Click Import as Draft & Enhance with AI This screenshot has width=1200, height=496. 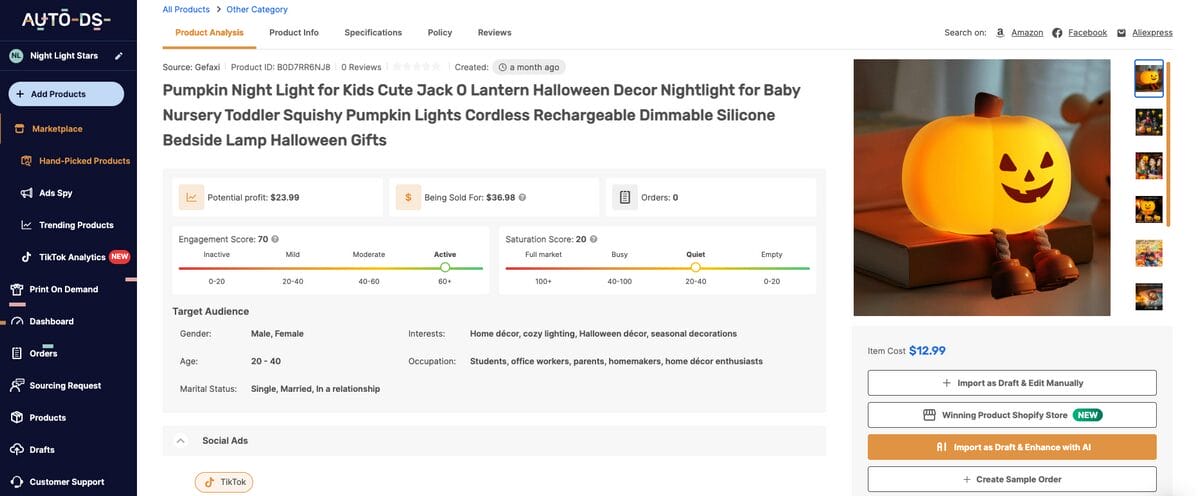tap(1012, 447)
